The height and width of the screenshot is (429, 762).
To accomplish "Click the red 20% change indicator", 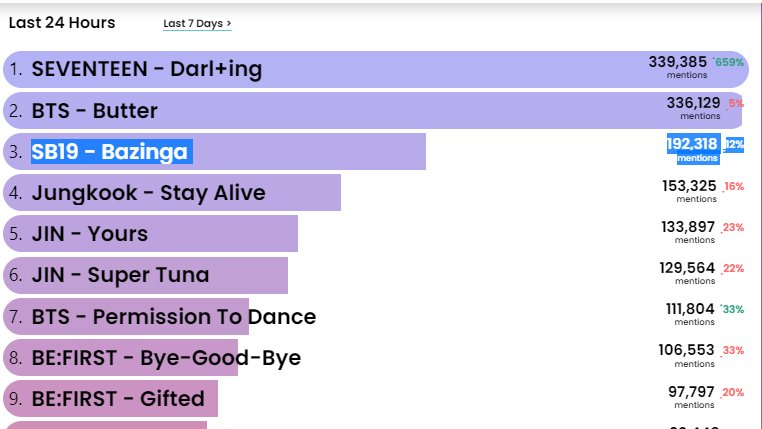I will tap(732, 392).
